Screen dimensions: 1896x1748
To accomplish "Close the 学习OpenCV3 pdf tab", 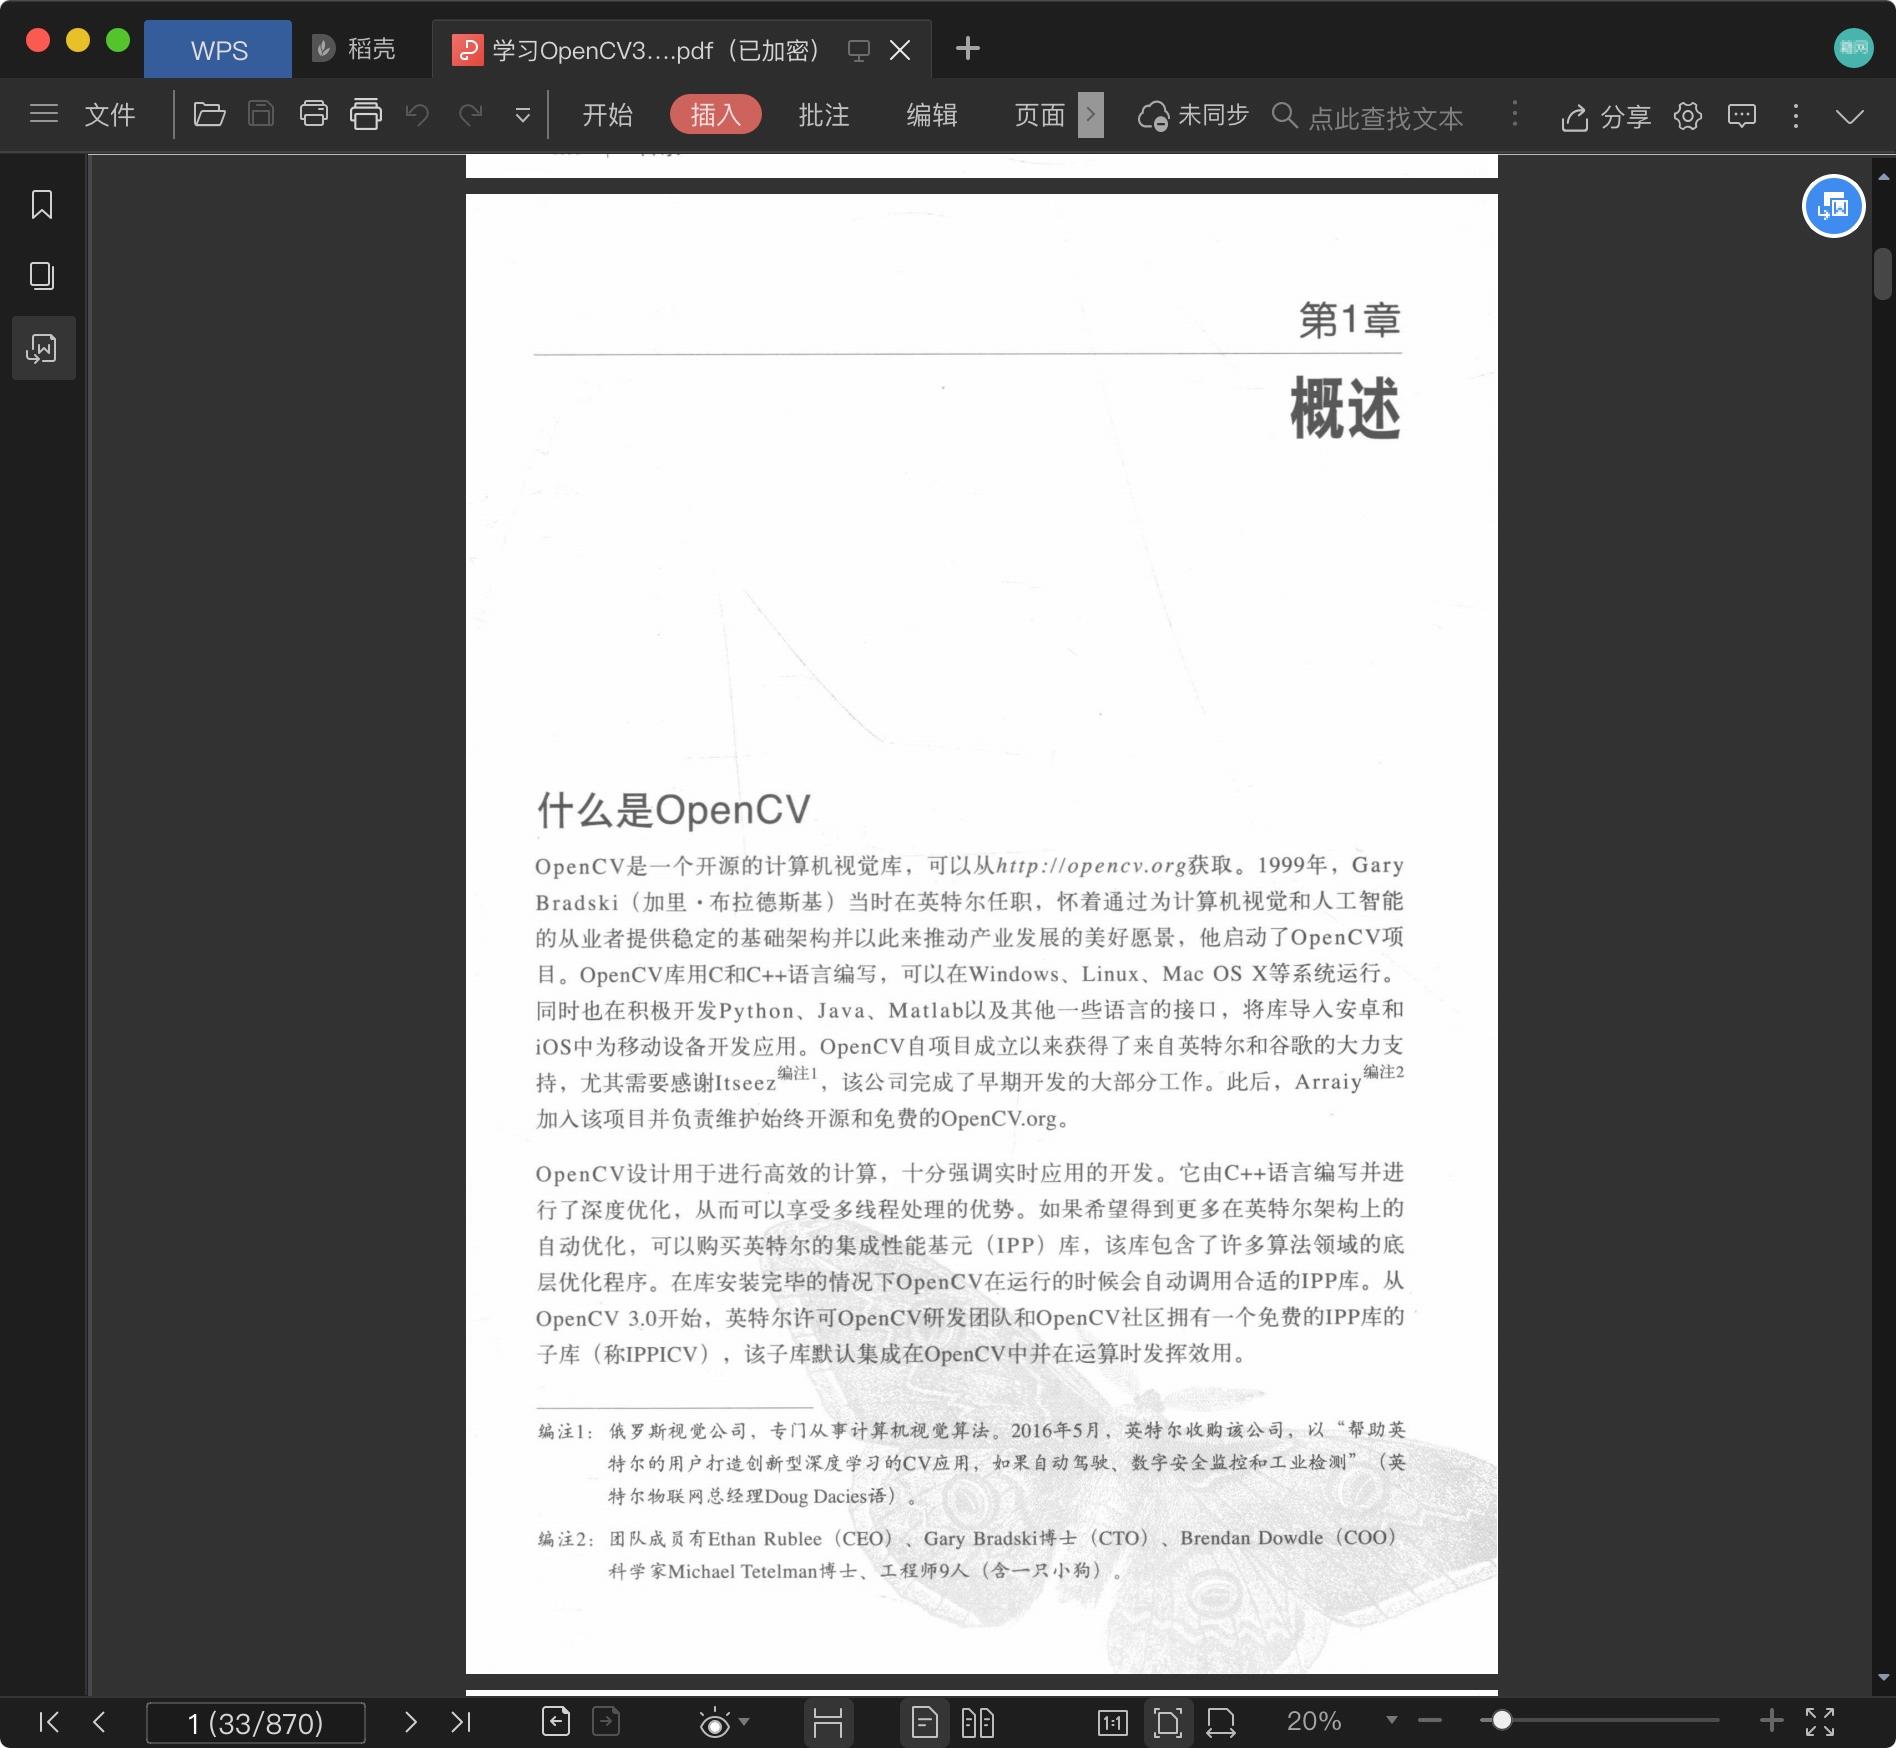I will 900,50.
